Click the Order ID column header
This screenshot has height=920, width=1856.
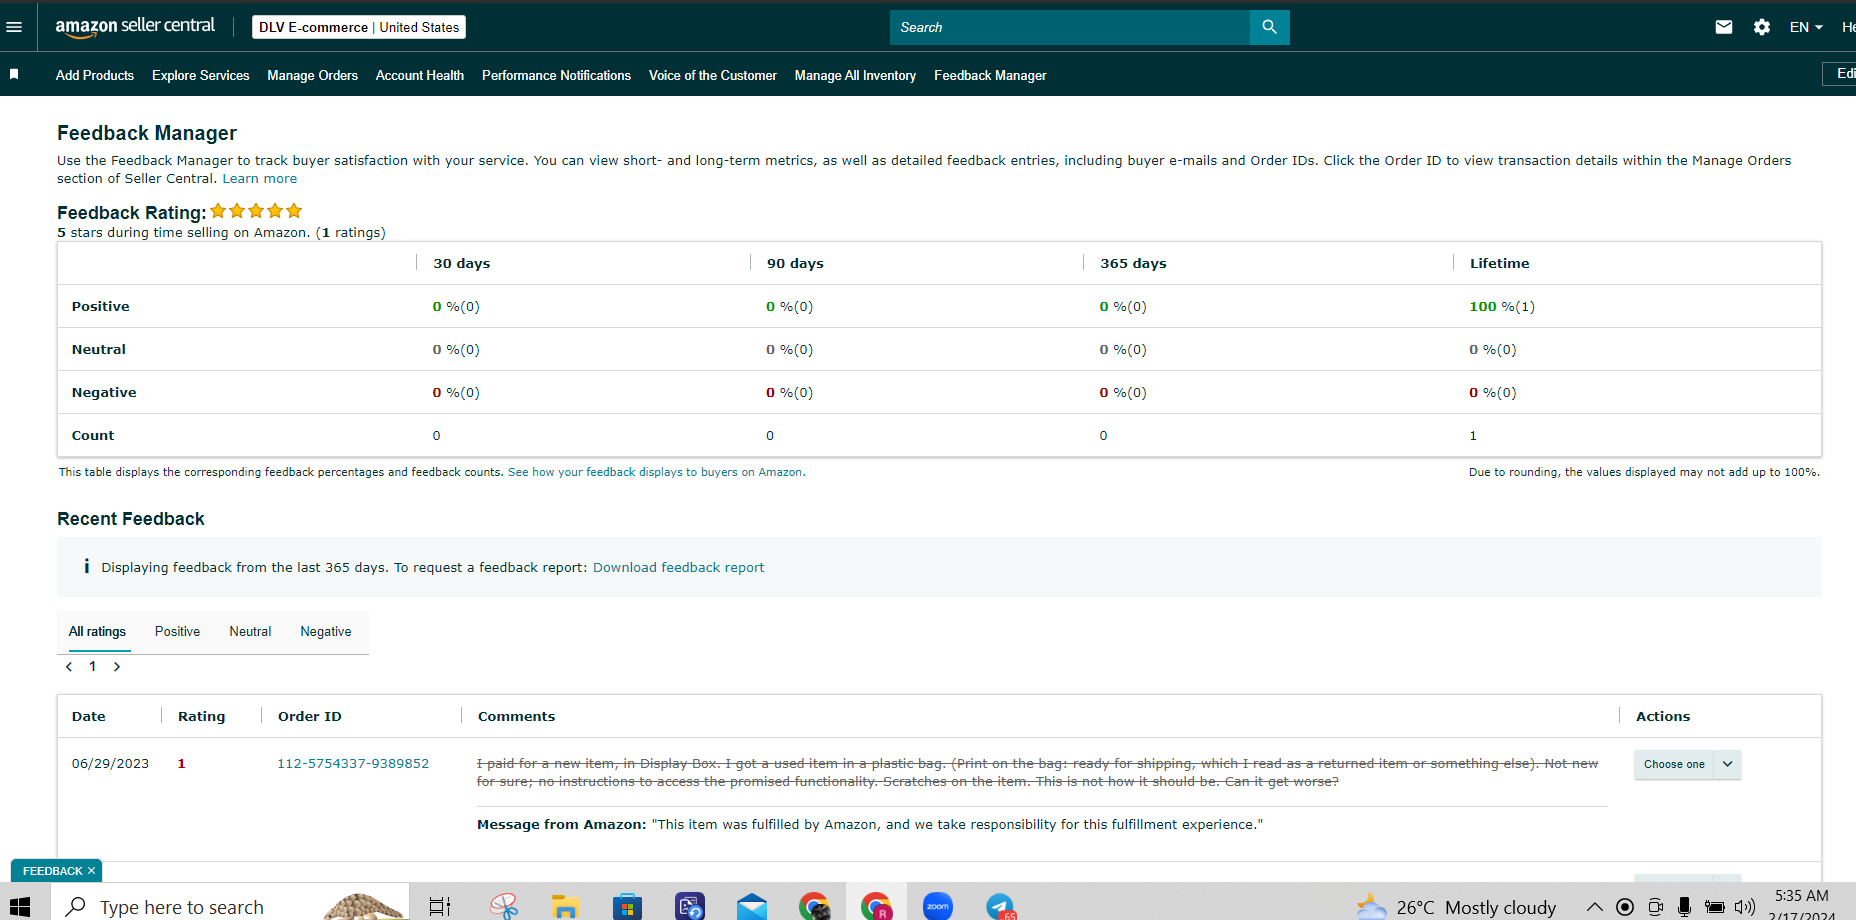[310, 716]
